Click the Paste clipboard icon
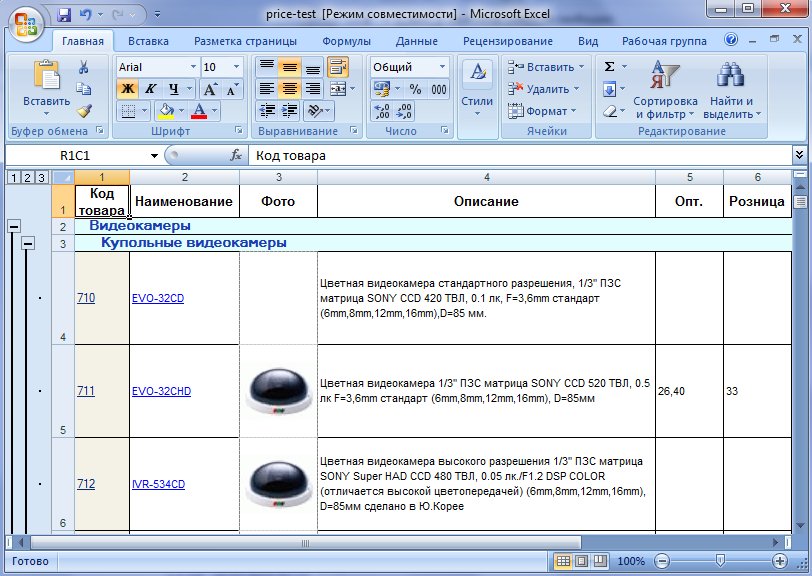This screenshot has width=812, height=576. (x=47, y=75)
